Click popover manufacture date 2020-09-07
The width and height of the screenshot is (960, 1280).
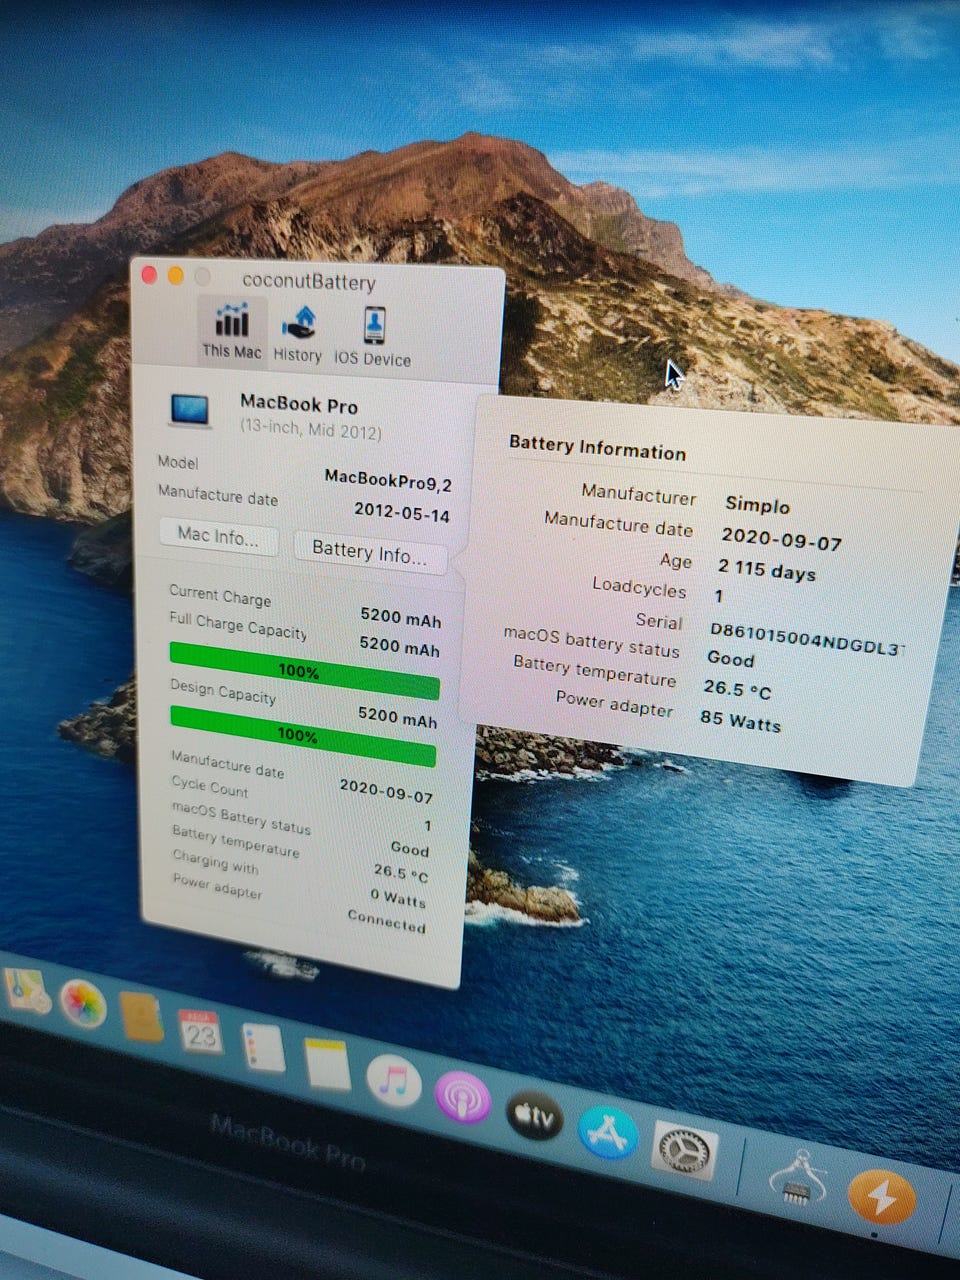(781, 540)
